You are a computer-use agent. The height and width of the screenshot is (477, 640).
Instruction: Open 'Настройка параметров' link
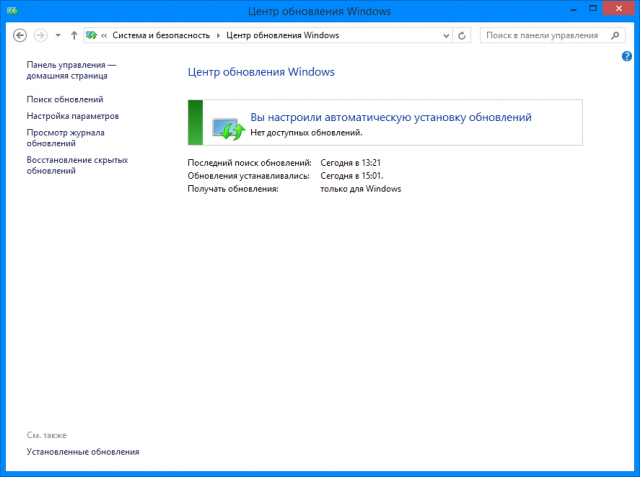coord(73,116)
